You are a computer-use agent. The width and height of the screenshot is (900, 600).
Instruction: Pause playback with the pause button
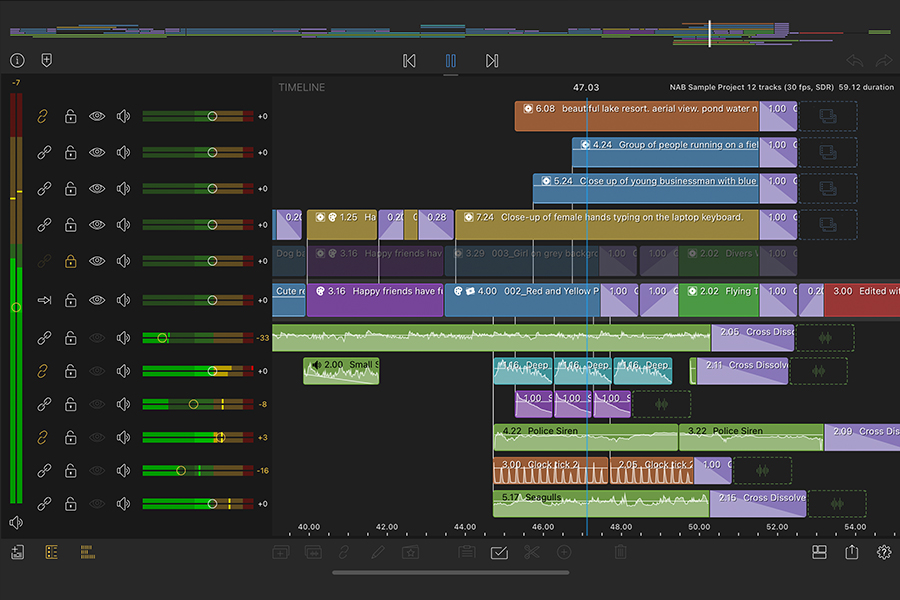450,61
